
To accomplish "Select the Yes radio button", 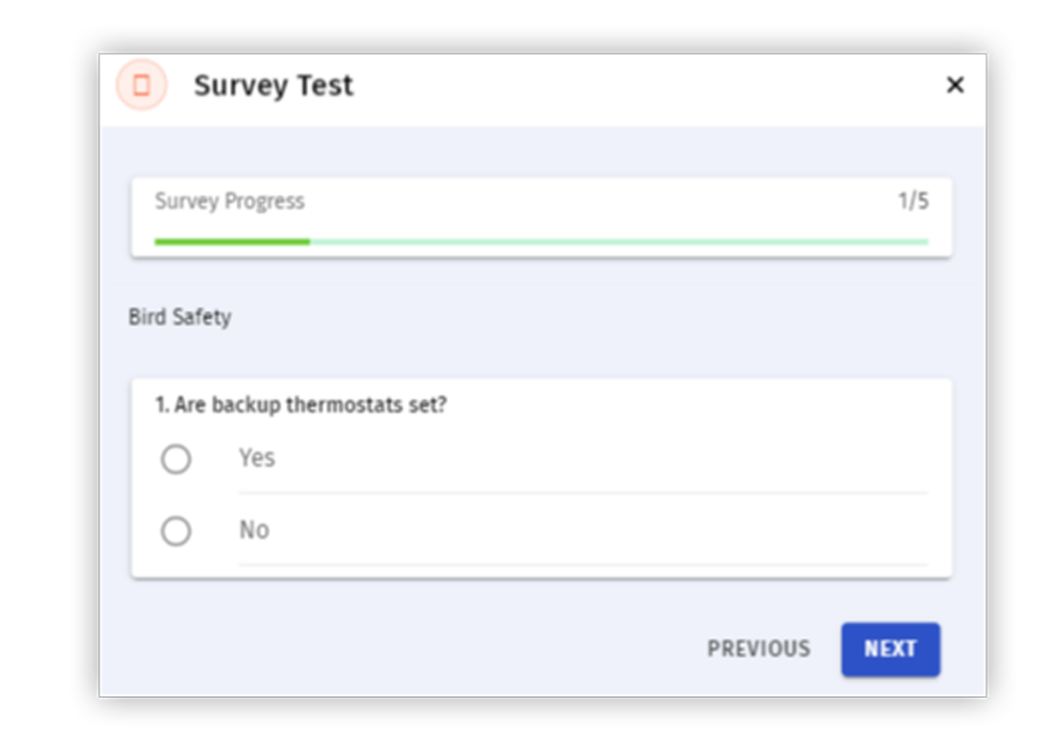I will pyautogui.click(x=176, y=459).
